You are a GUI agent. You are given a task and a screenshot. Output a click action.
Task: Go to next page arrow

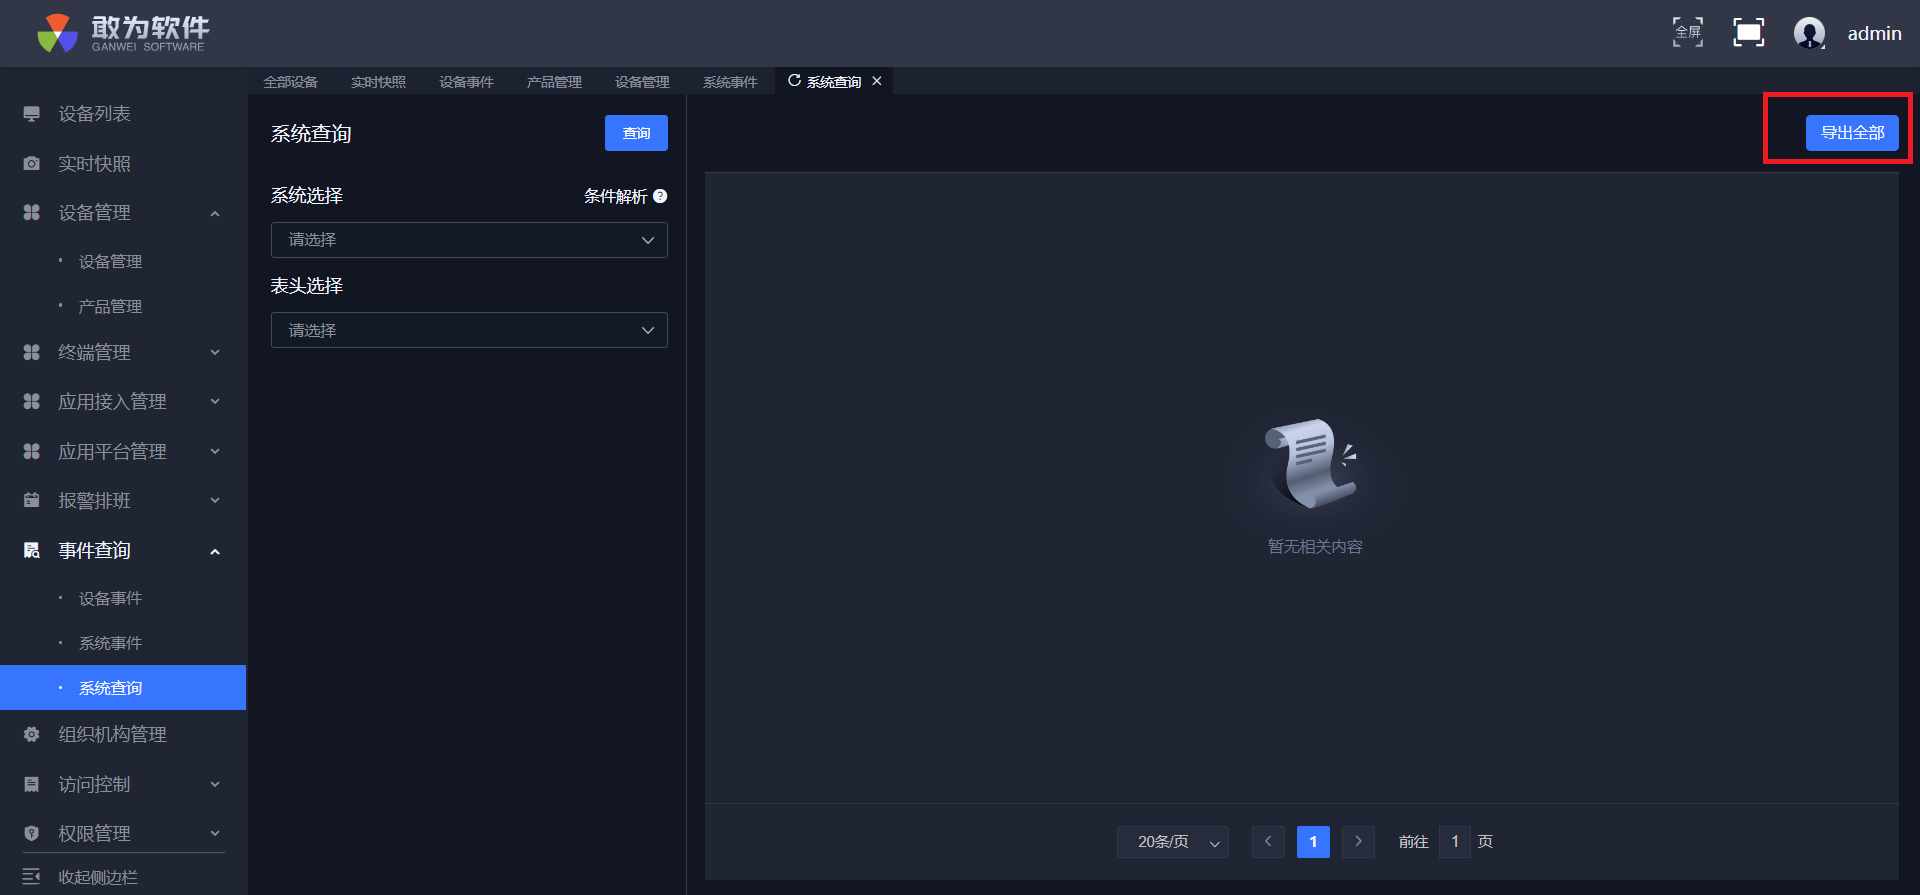(1358, 842)
